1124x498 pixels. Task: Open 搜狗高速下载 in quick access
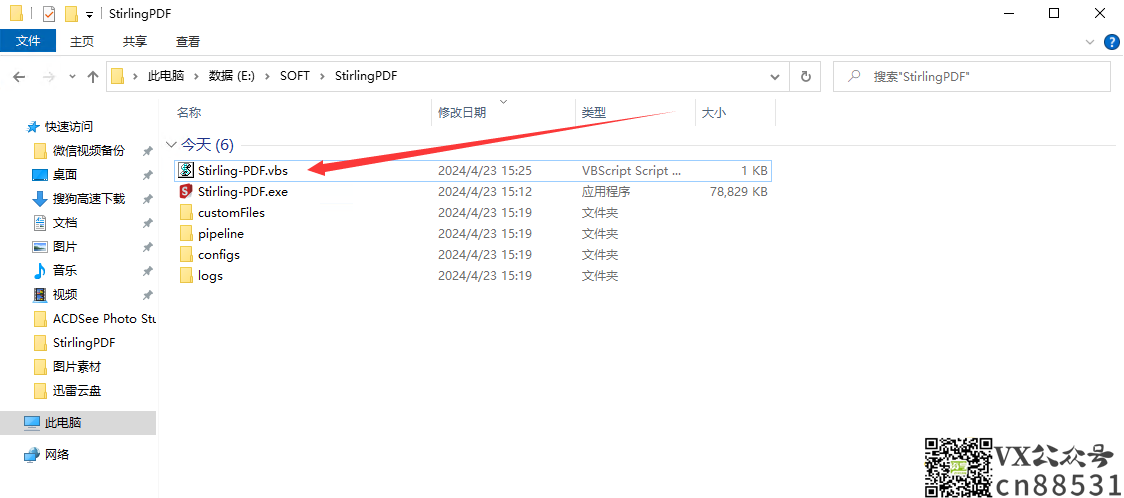tap(88, 199)
